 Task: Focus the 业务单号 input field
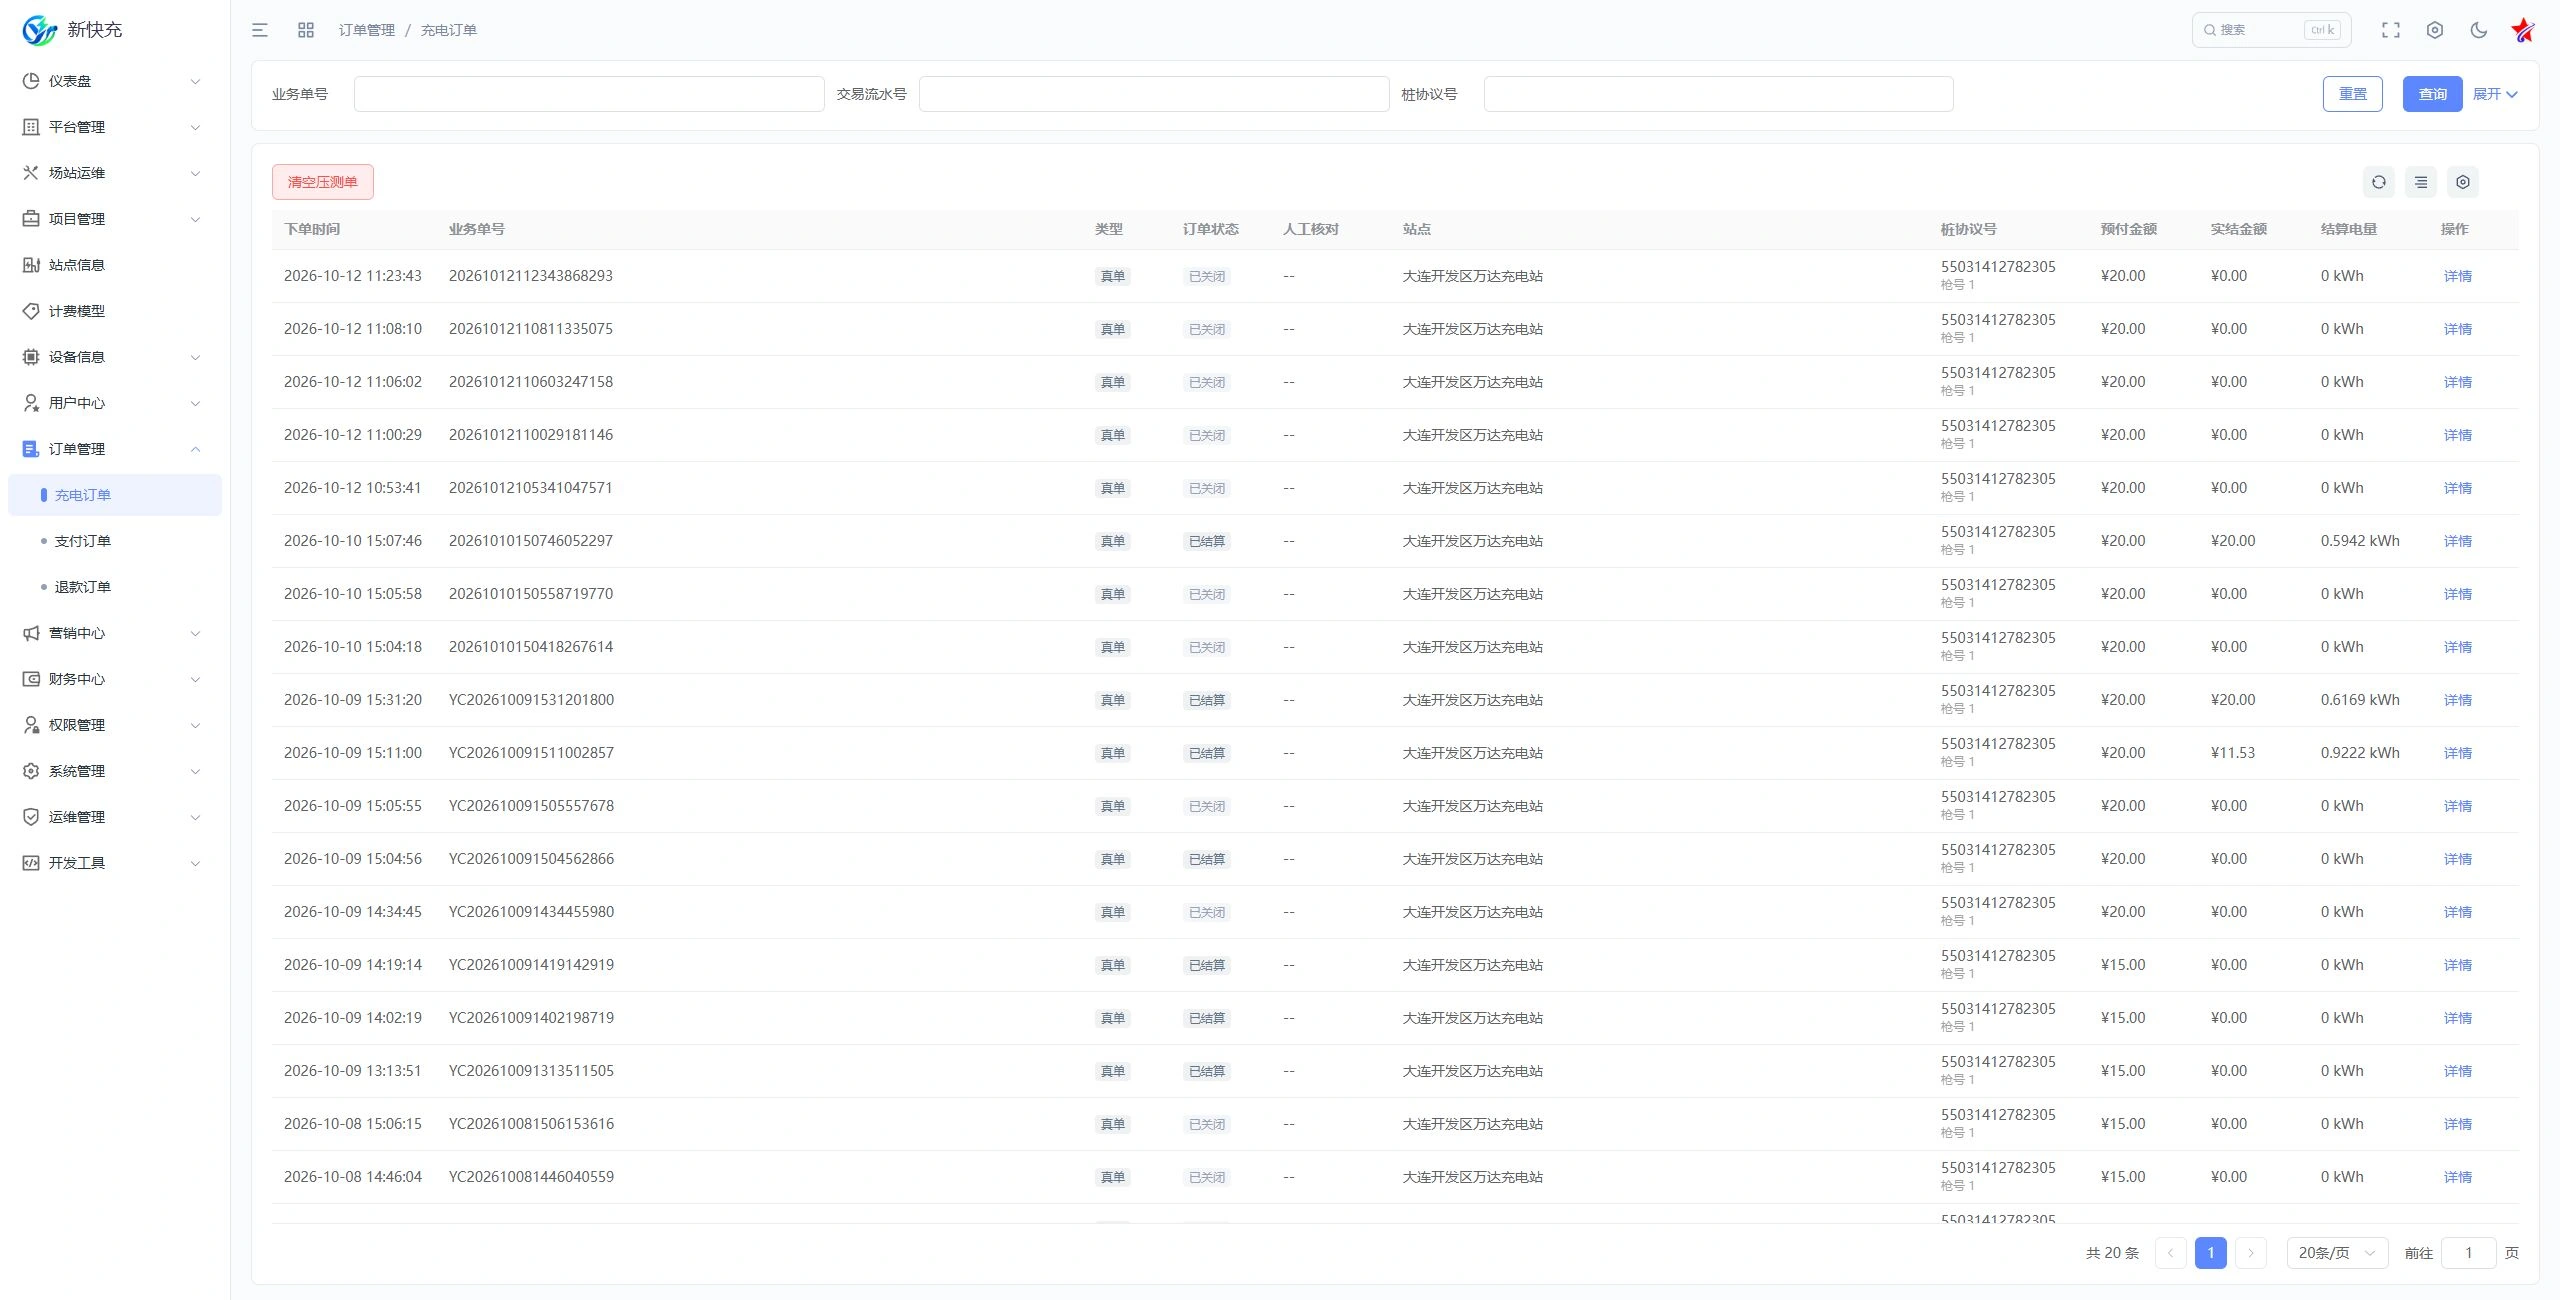pyautogui.click(x=589, y=94)
